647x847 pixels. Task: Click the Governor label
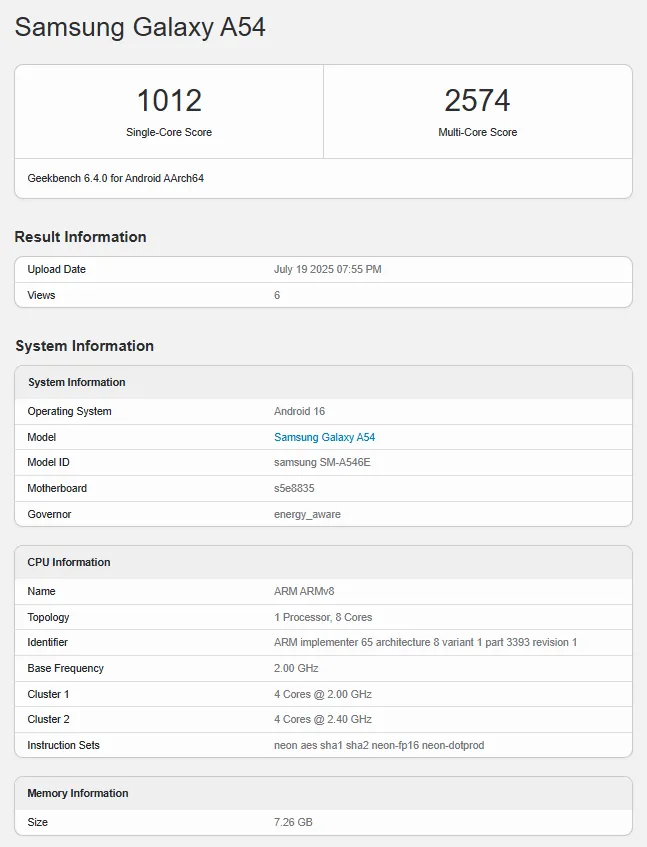pyautogui.click(x=49, y=514)
